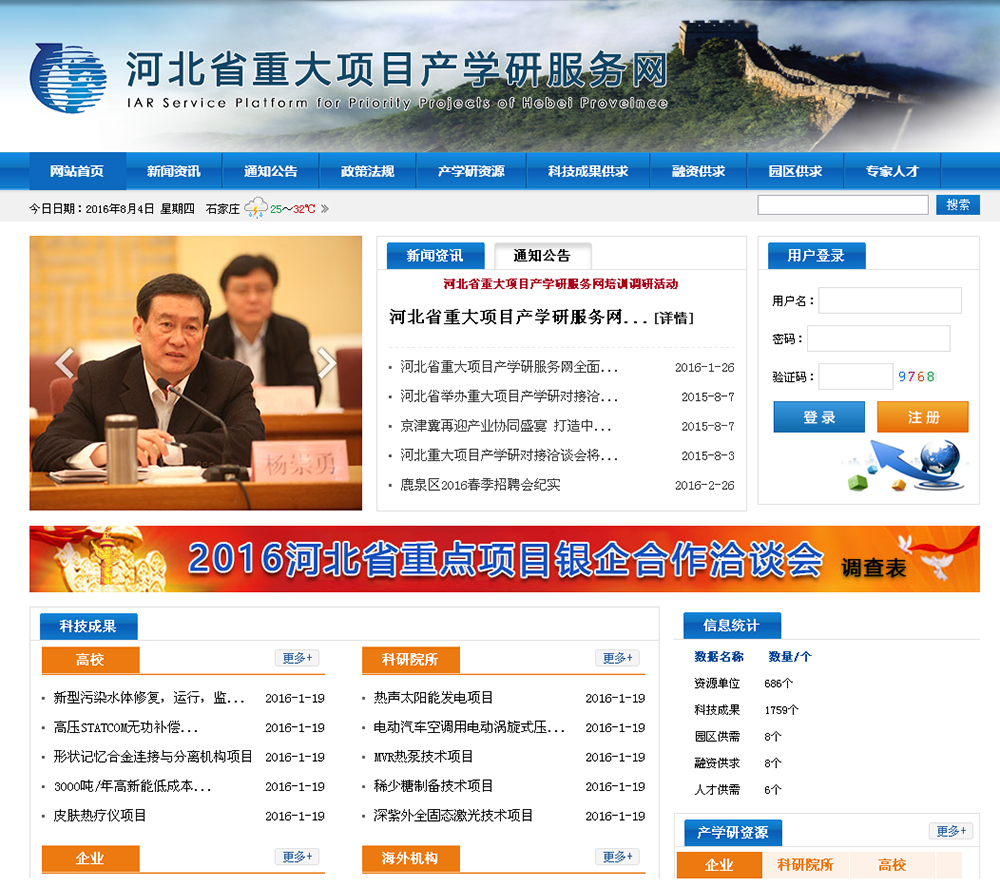Open 更多+ for 高校 section
The width and height of the screenshot is (1000, 887).
(297, 658)
